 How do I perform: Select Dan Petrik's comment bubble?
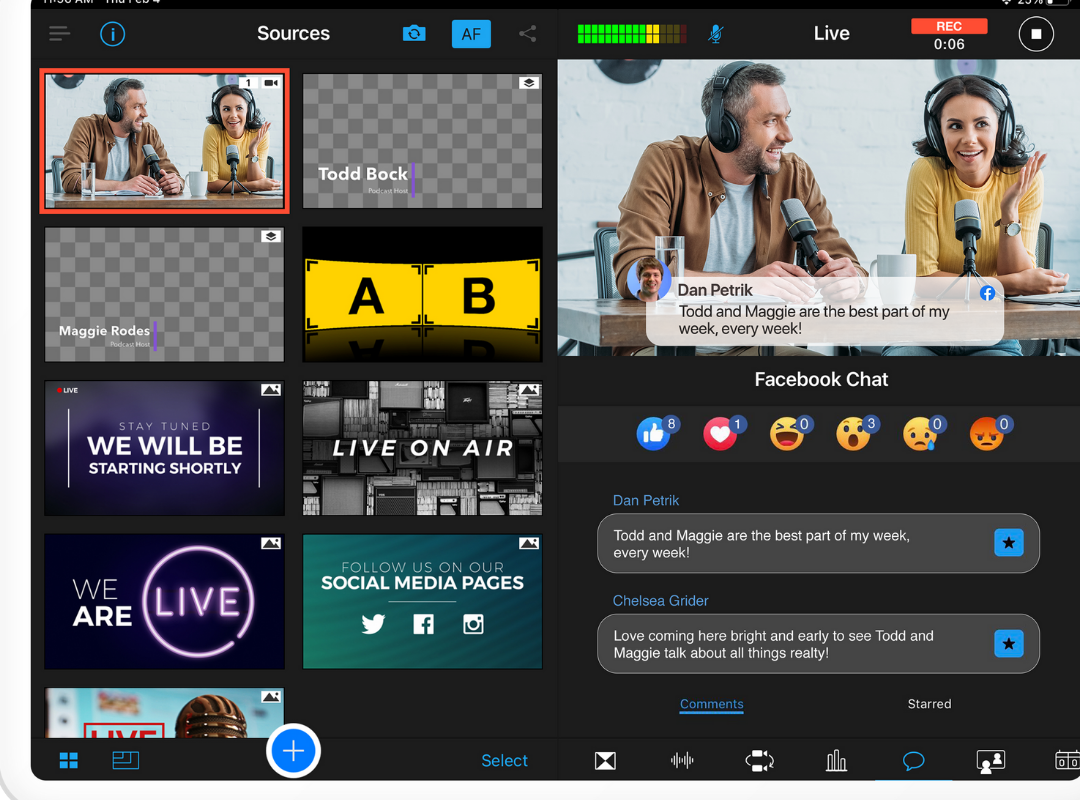tap(818, 543)
